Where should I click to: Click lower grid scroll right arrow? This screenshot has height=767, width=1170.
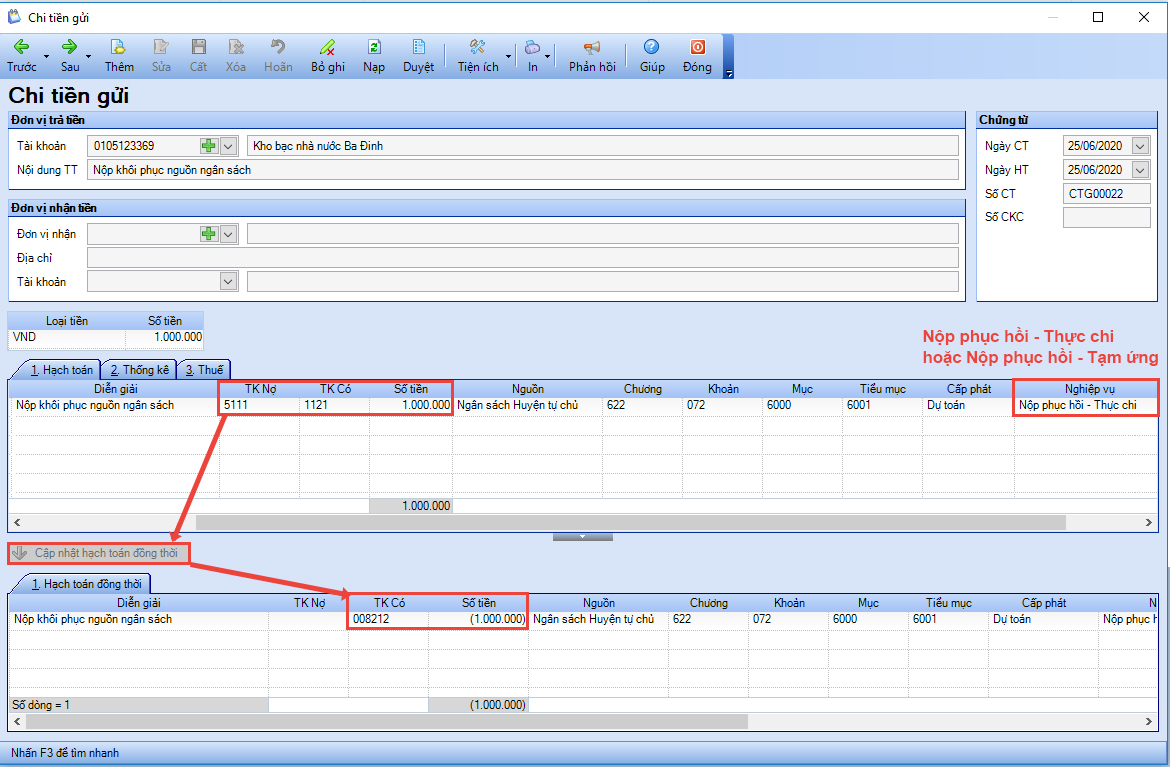point(1149,721)
